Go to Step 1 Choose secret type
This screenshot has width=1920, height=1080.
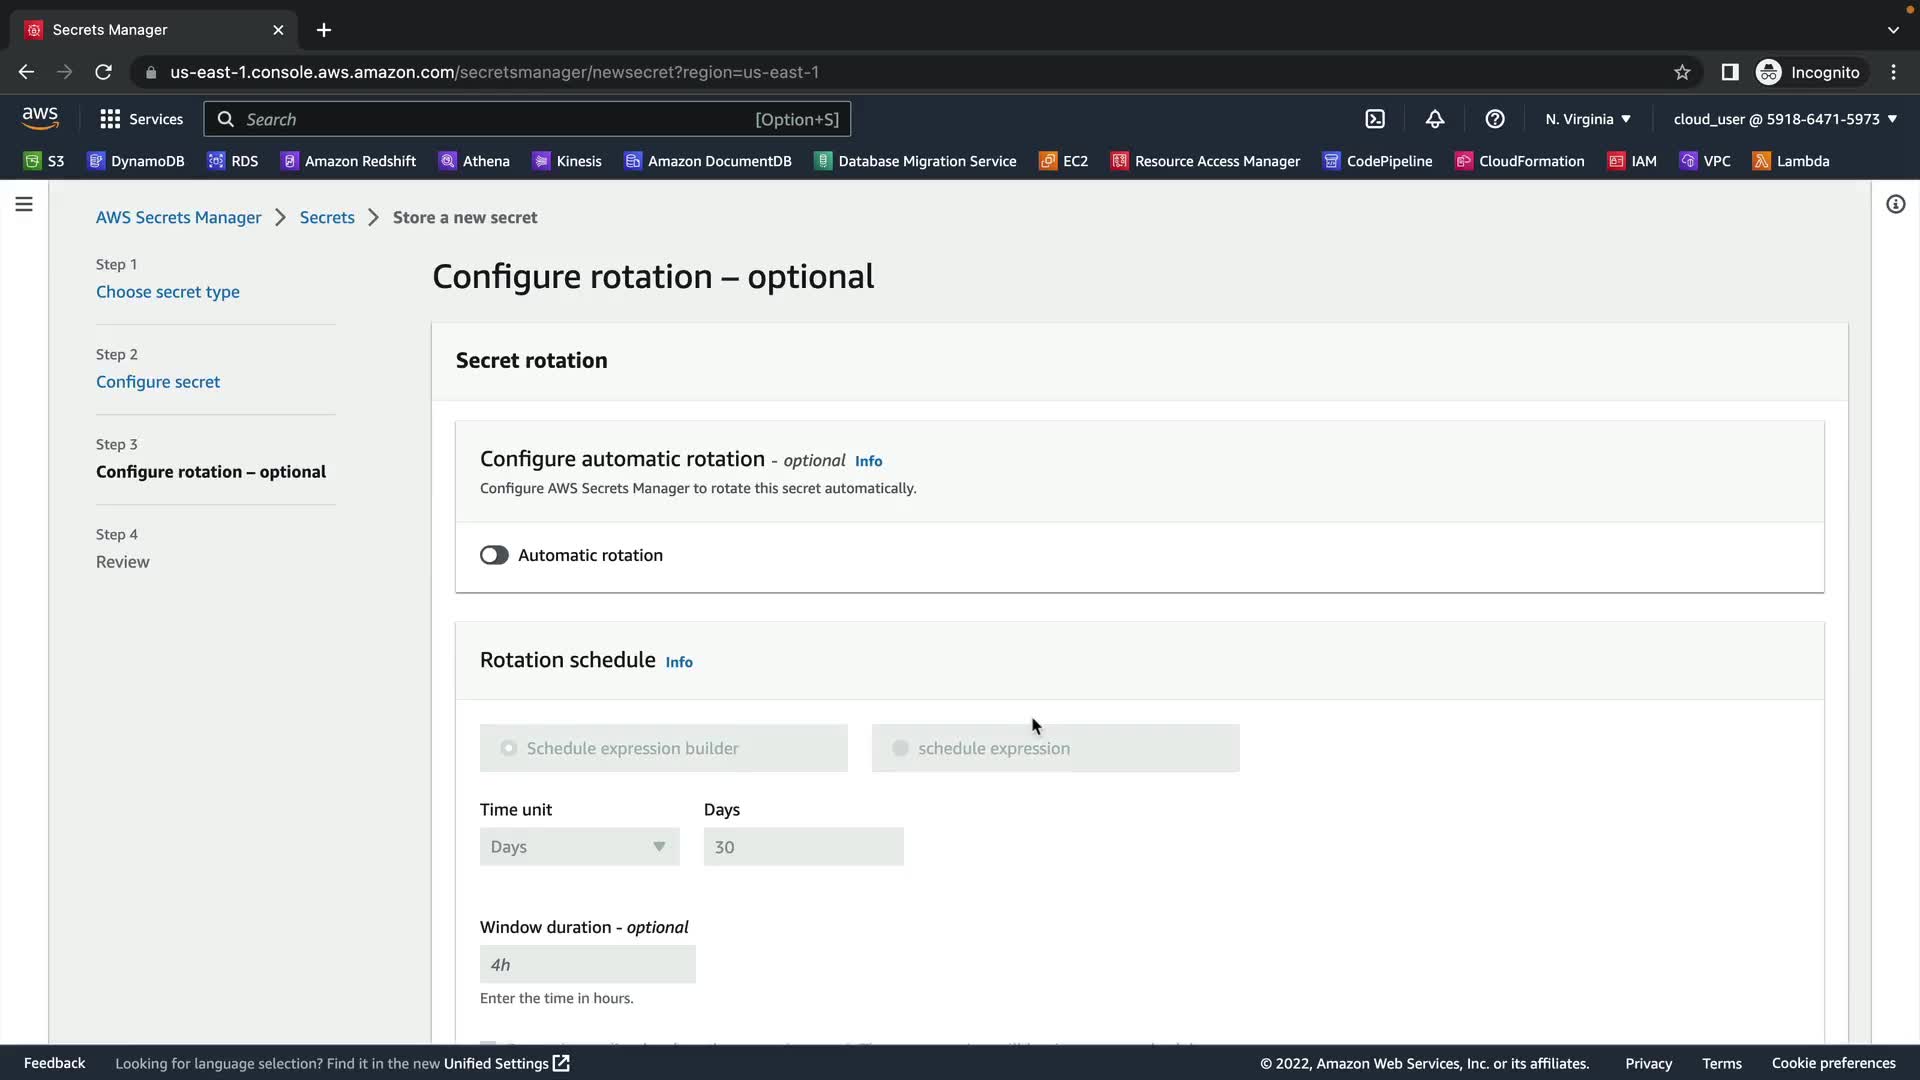(168, 292)
